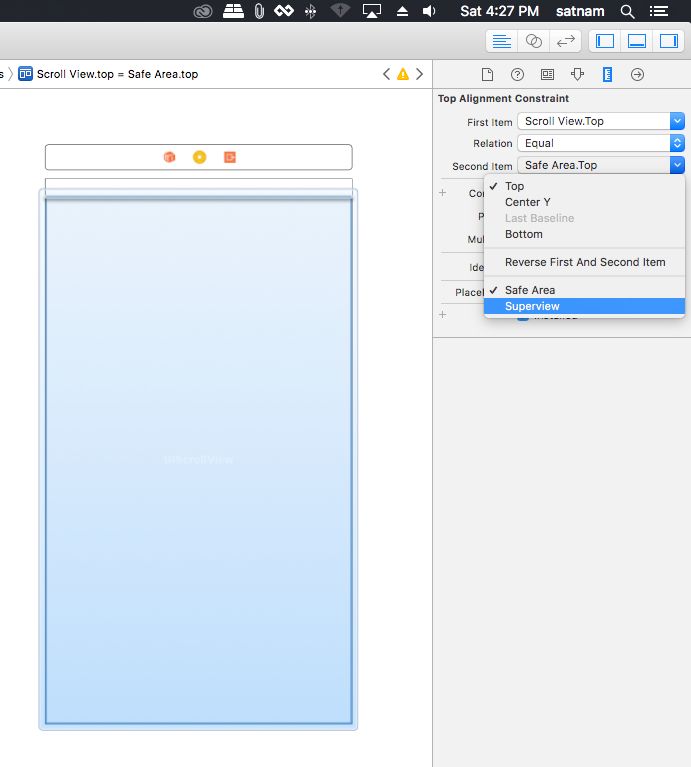Viewport: 691px width, 767px height.
Task: Choose Bottom menu item
Action: coord(584,234)
